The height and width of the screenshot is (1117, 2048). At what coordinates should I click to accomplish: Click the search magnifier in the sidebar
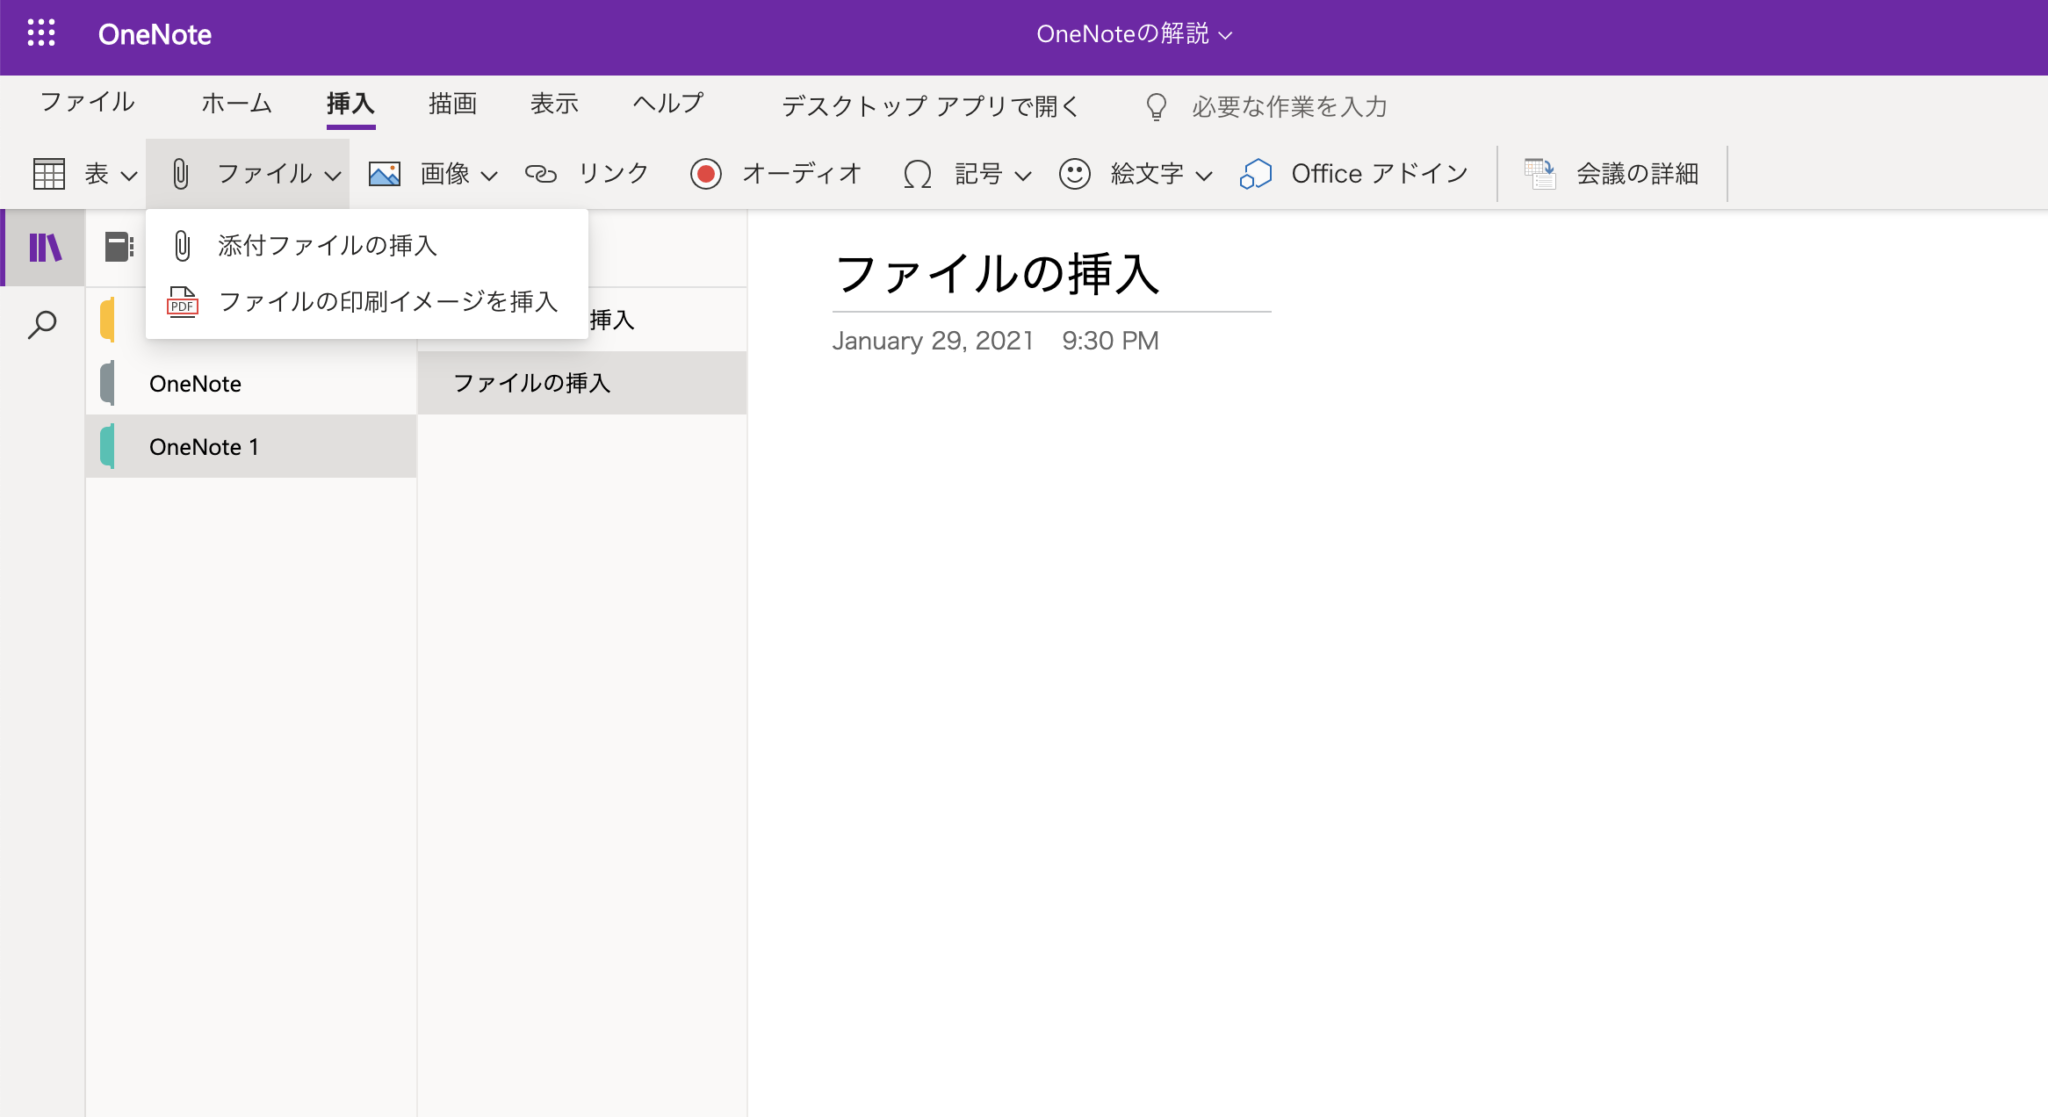pos(42,323)
